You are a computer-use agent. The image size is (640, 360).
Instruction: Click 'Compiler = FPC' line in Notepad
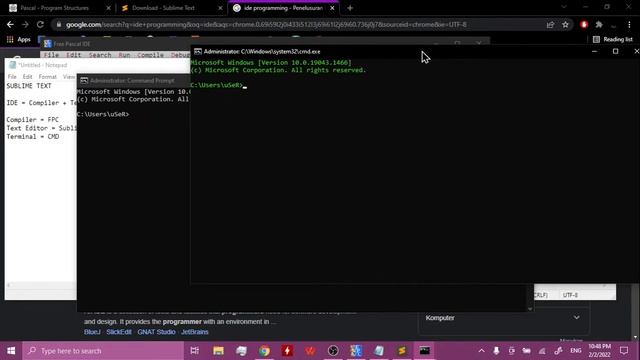(33, 120)
